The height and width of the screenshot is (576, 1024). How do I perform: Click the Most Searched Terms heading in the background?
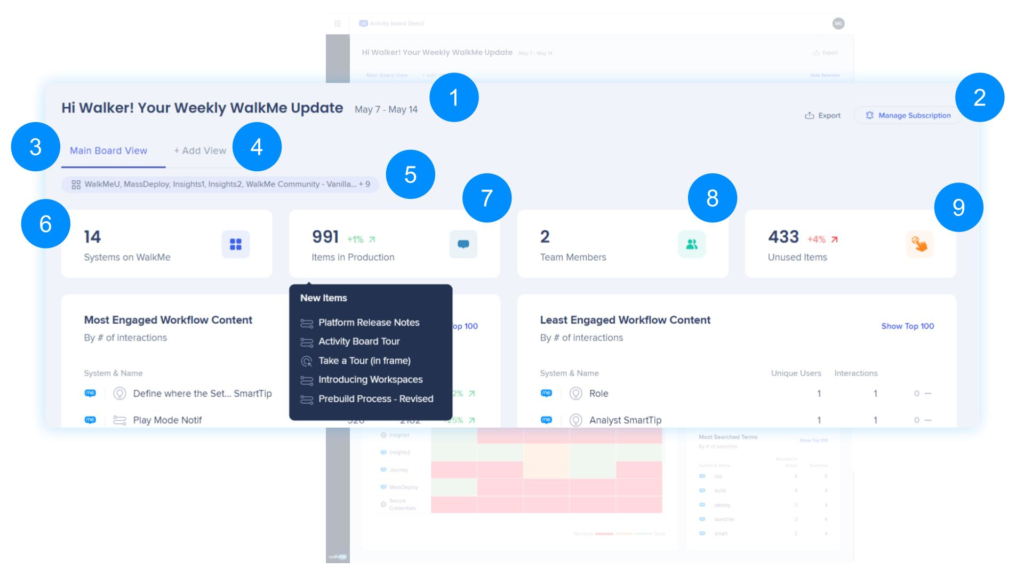(x=728, y=437)
